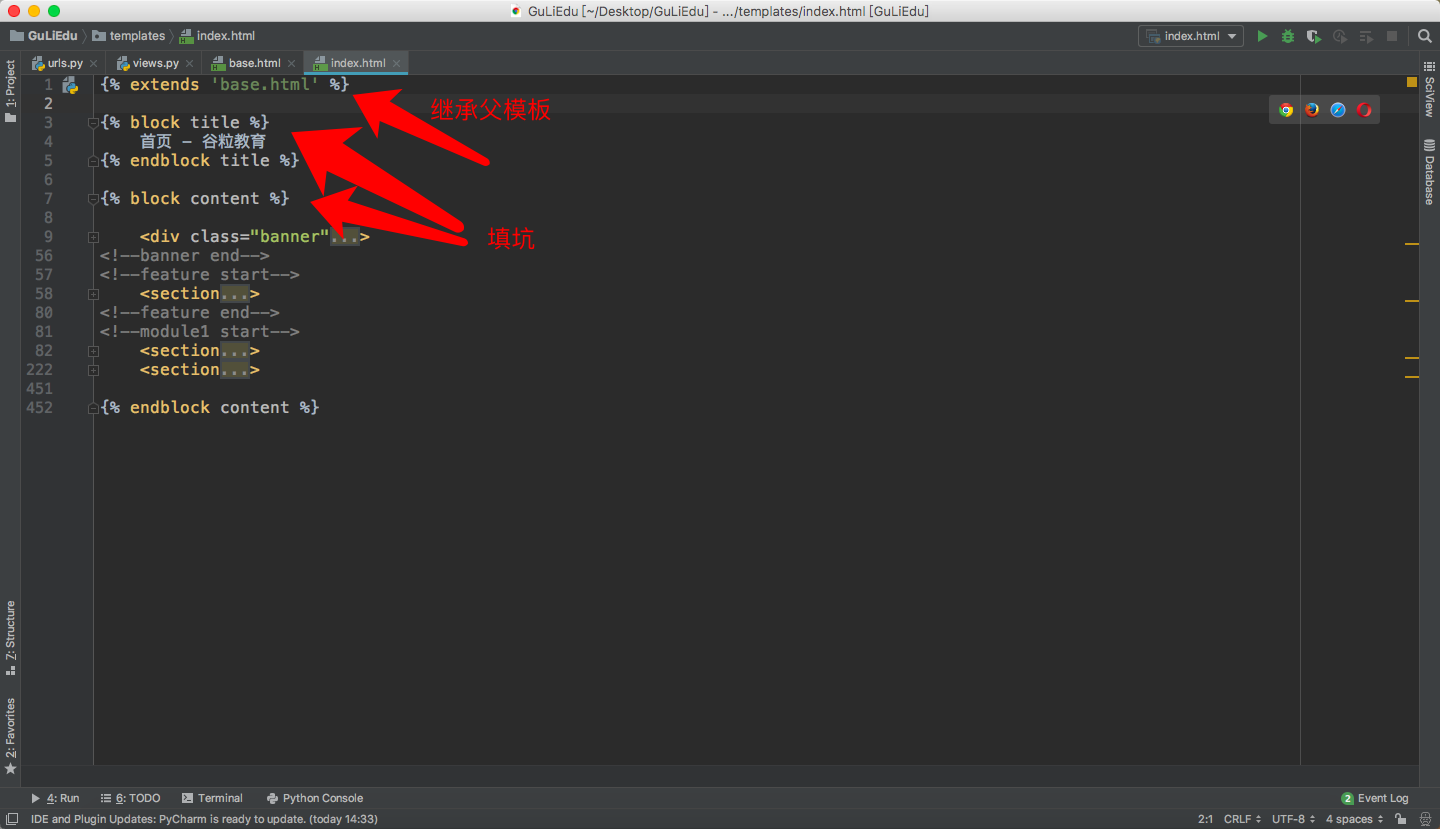
Task: Click line number 451 in the gutter
Action: click(39, 389)
